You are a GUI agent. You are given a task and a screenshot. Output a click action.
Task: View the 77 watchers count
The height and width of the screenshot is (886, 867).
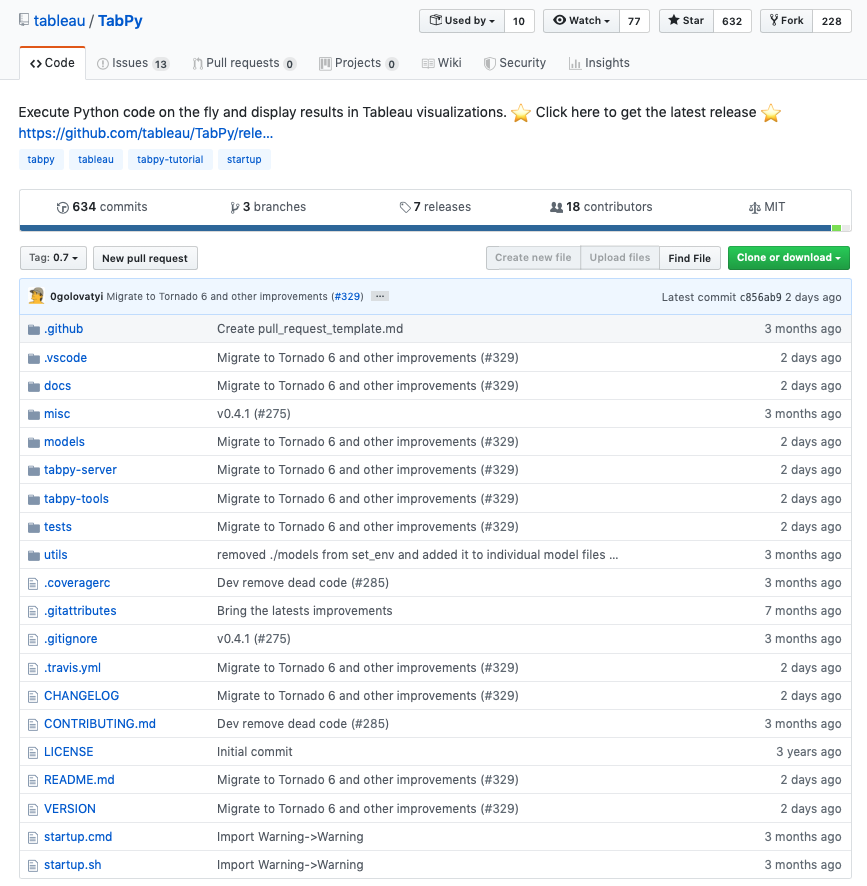coord(634,21)
